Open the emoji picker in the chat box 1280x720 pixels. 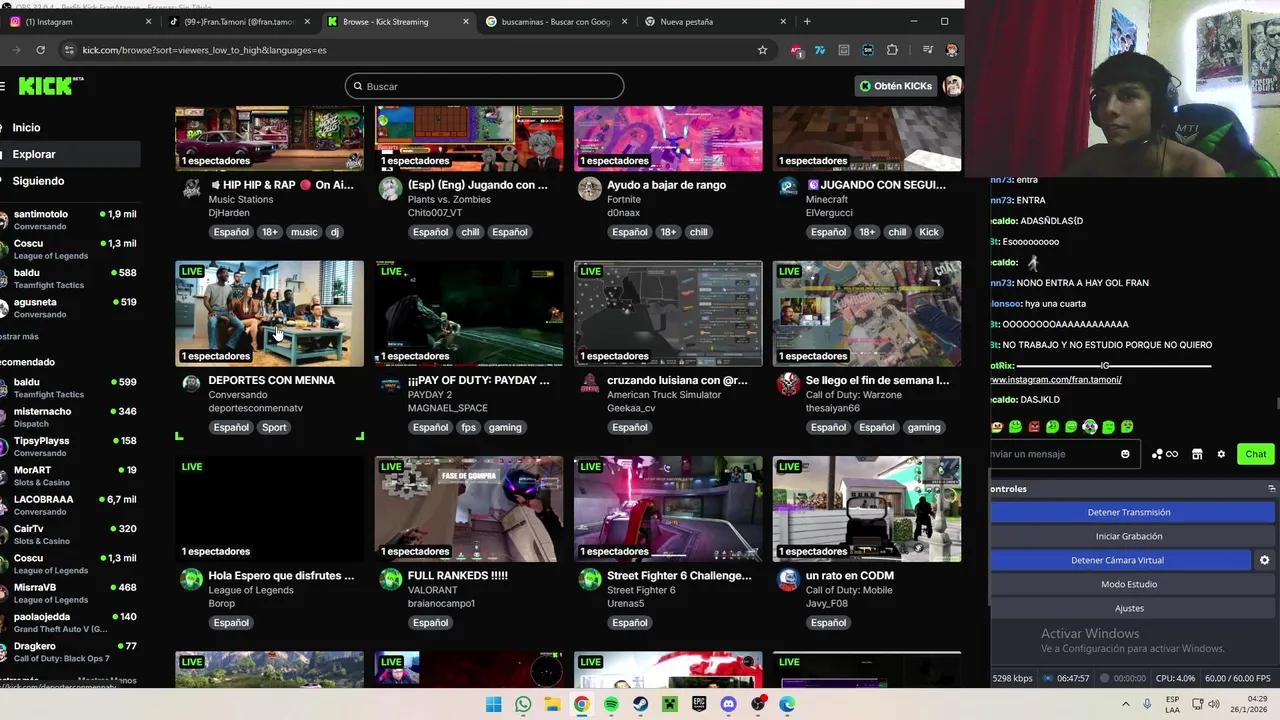click(1125, 454)
